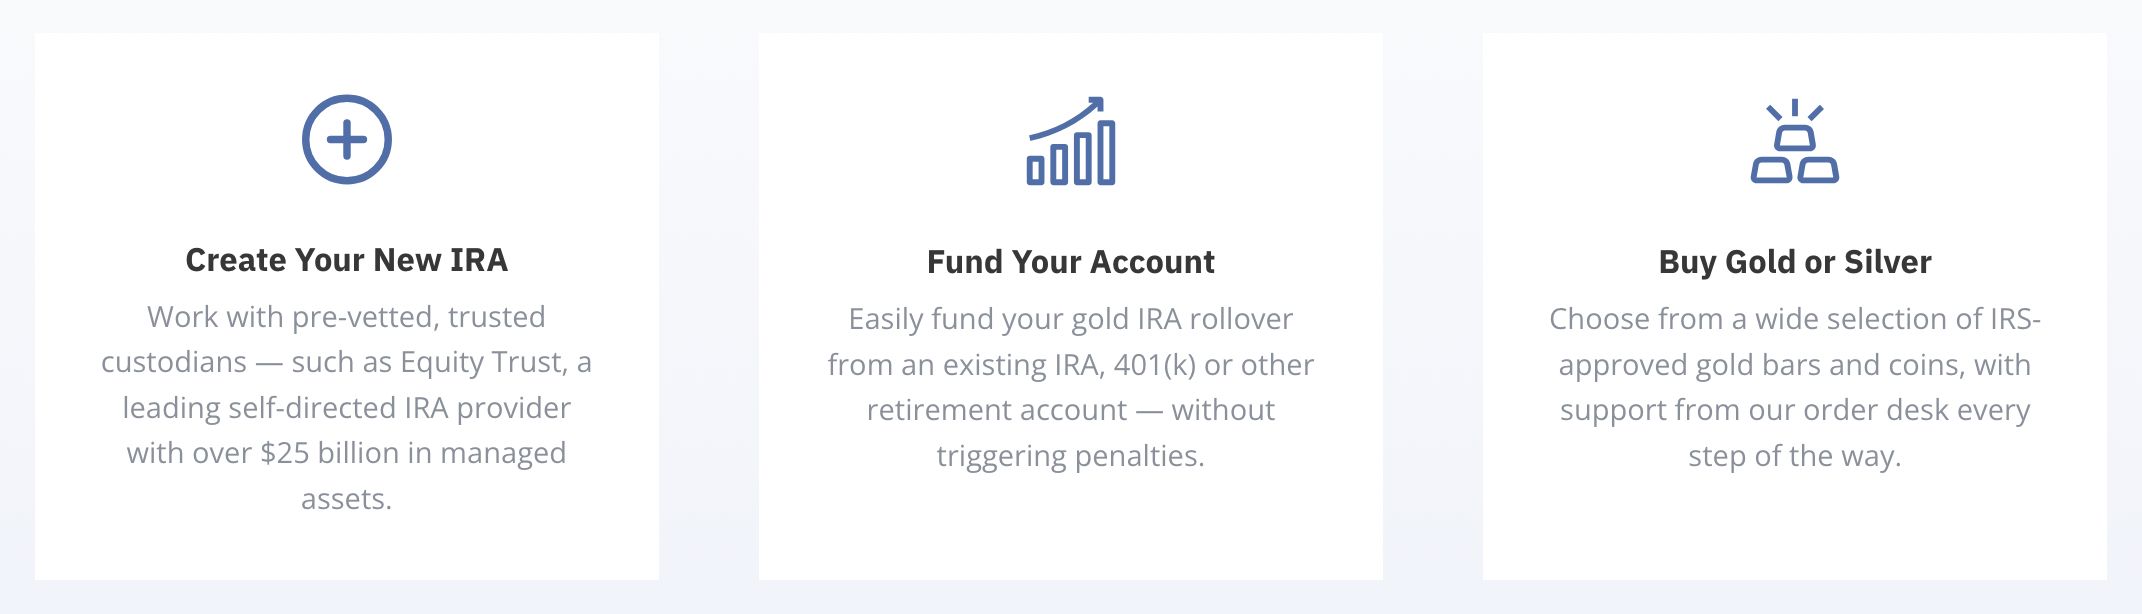
Task: Click the 'step of the way.' text
Action: 1795,456
